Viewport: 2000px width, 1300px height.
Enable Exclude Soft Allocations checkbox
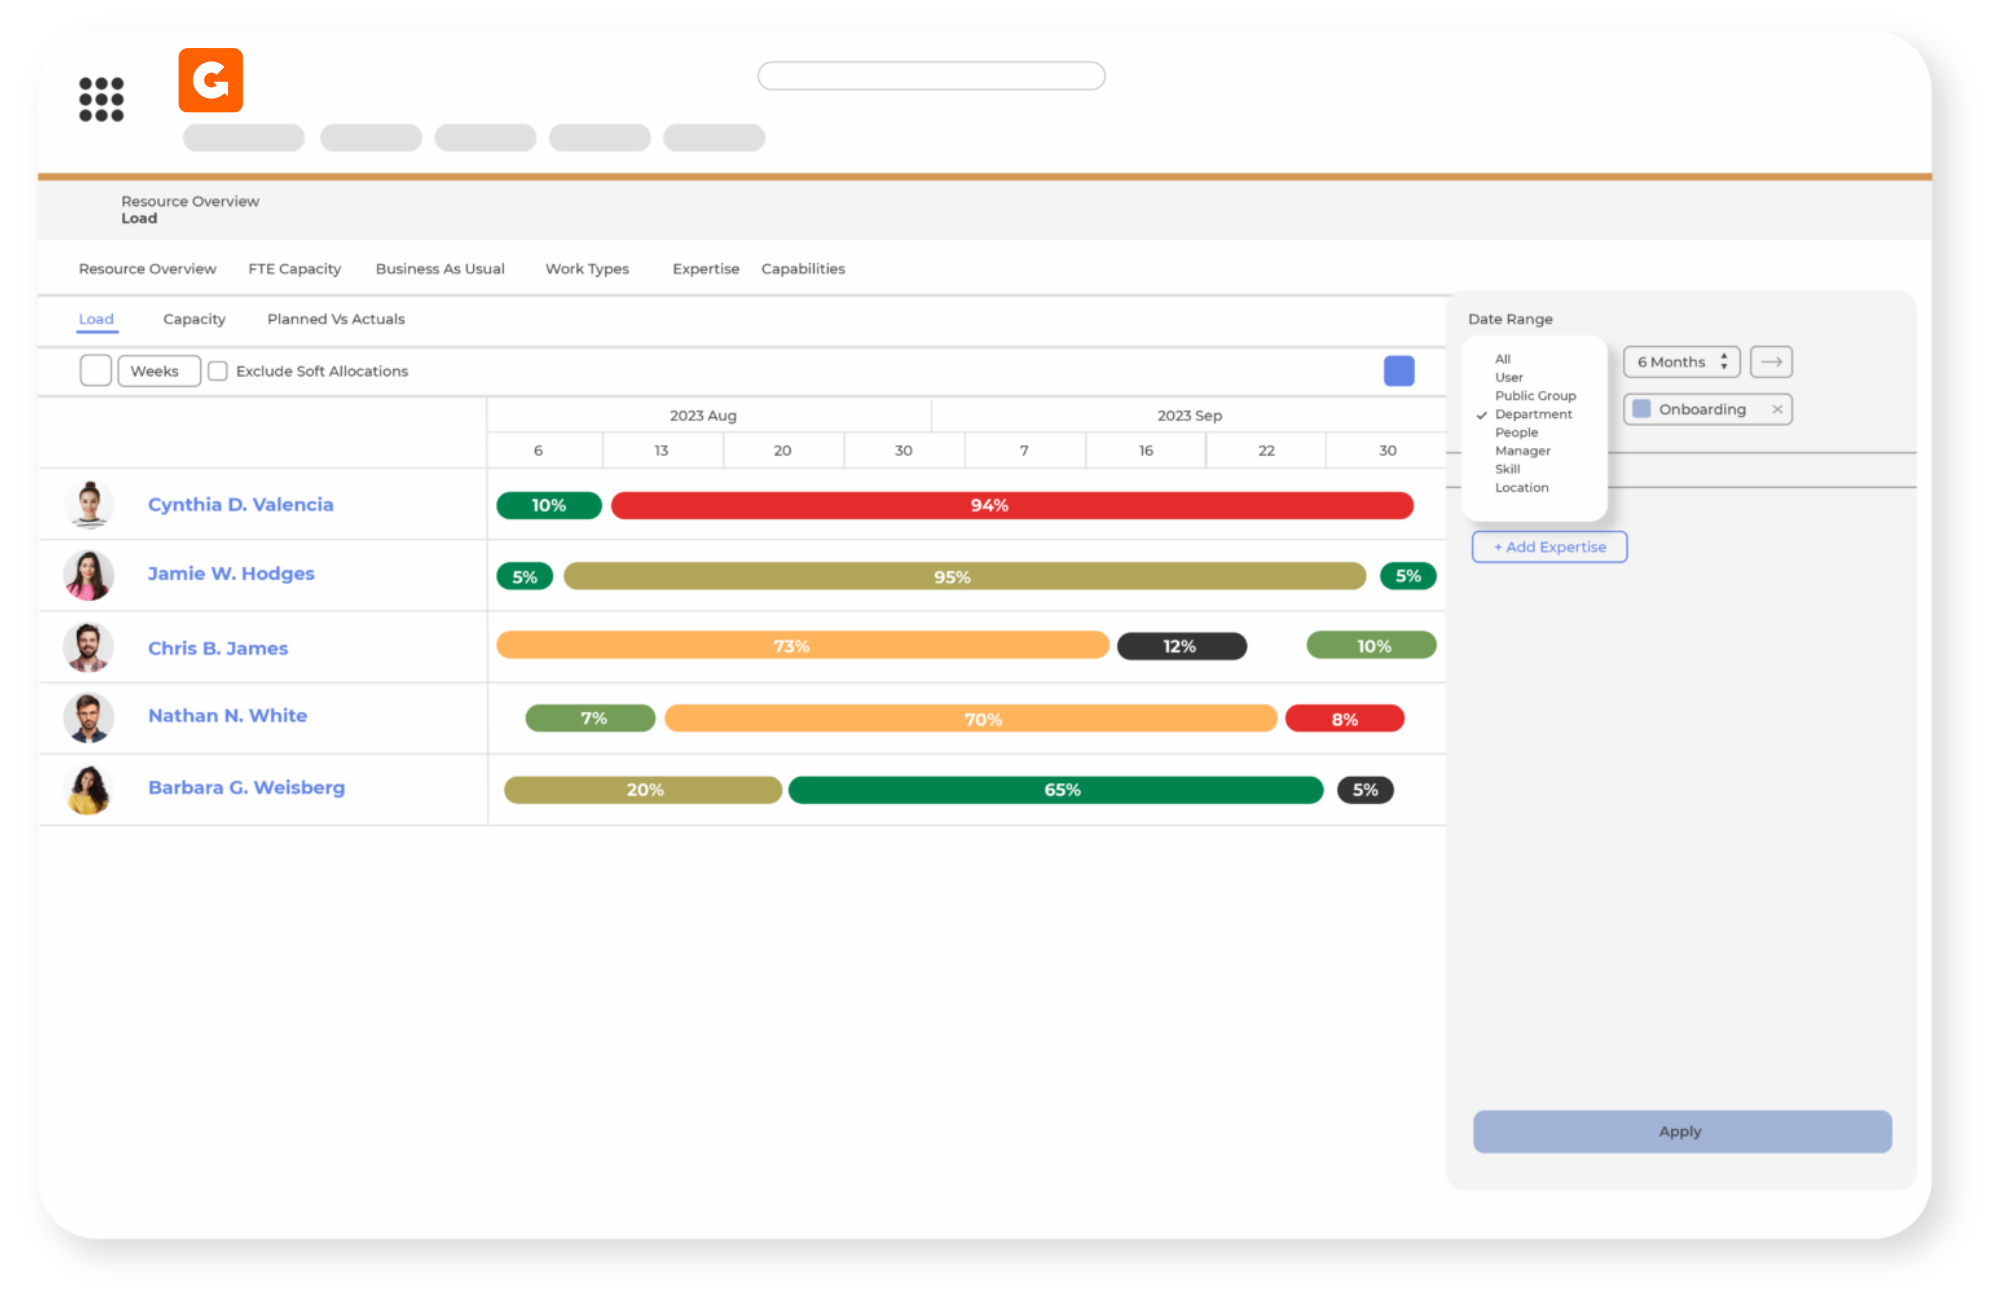pyautogui.click(x=218, y=371)
